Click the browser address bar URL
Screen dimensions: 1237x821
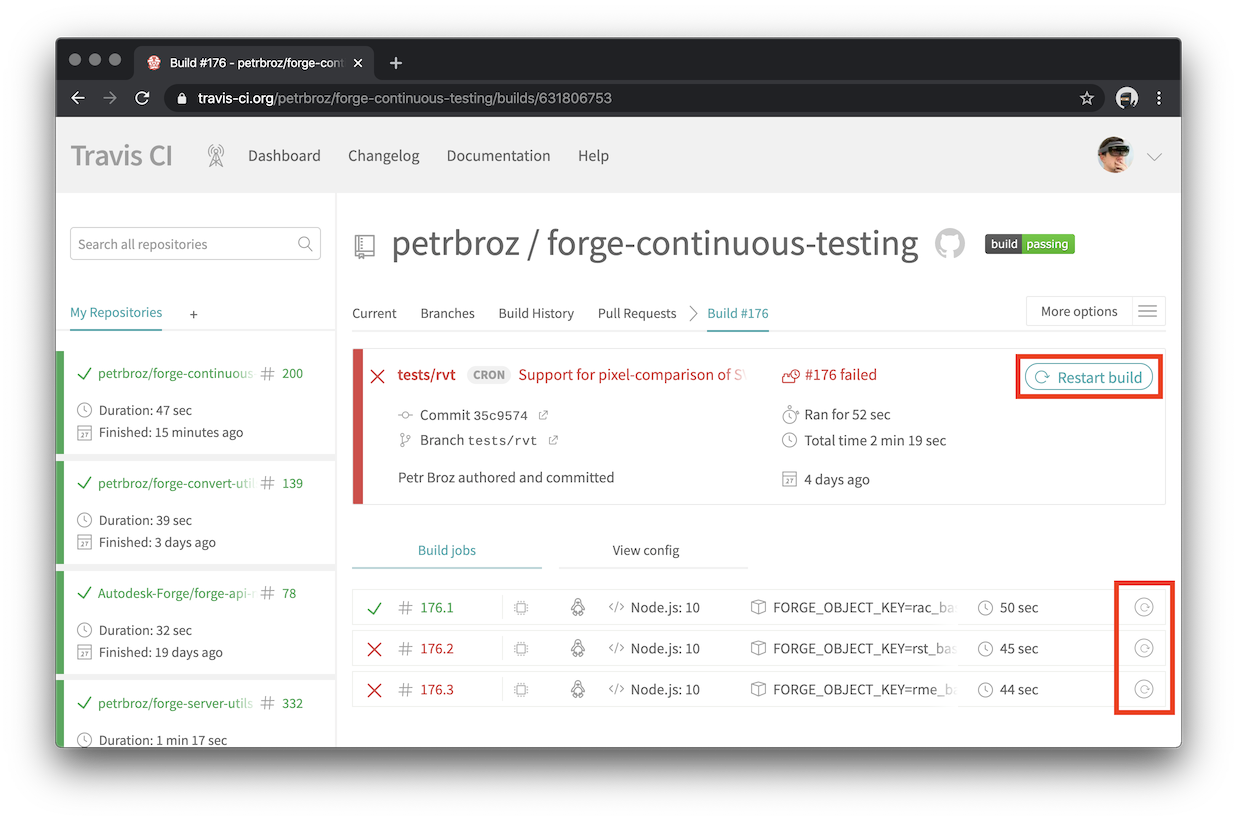pyautogui.click(x=405, y=98)
